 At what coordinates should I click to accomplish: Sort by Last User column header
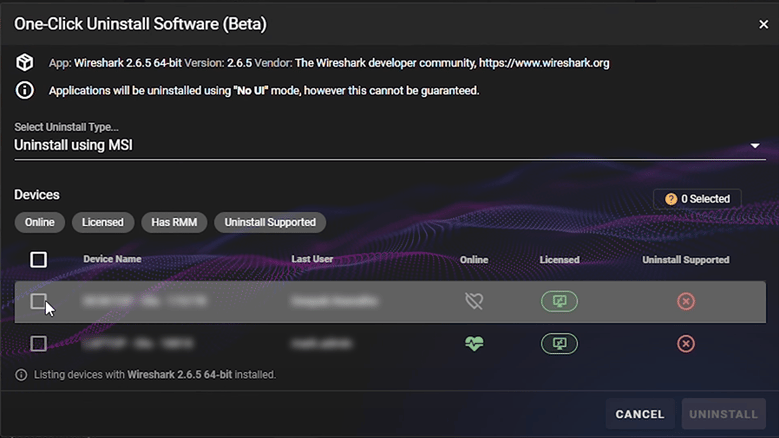(x=312, y=259)
